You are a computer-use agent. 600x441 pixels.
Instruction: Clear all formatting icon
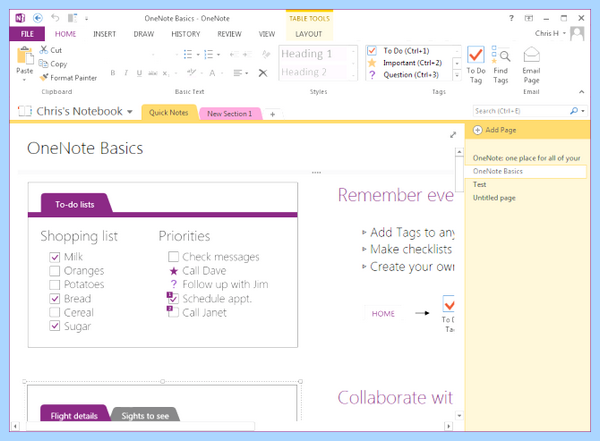point(266,54)
